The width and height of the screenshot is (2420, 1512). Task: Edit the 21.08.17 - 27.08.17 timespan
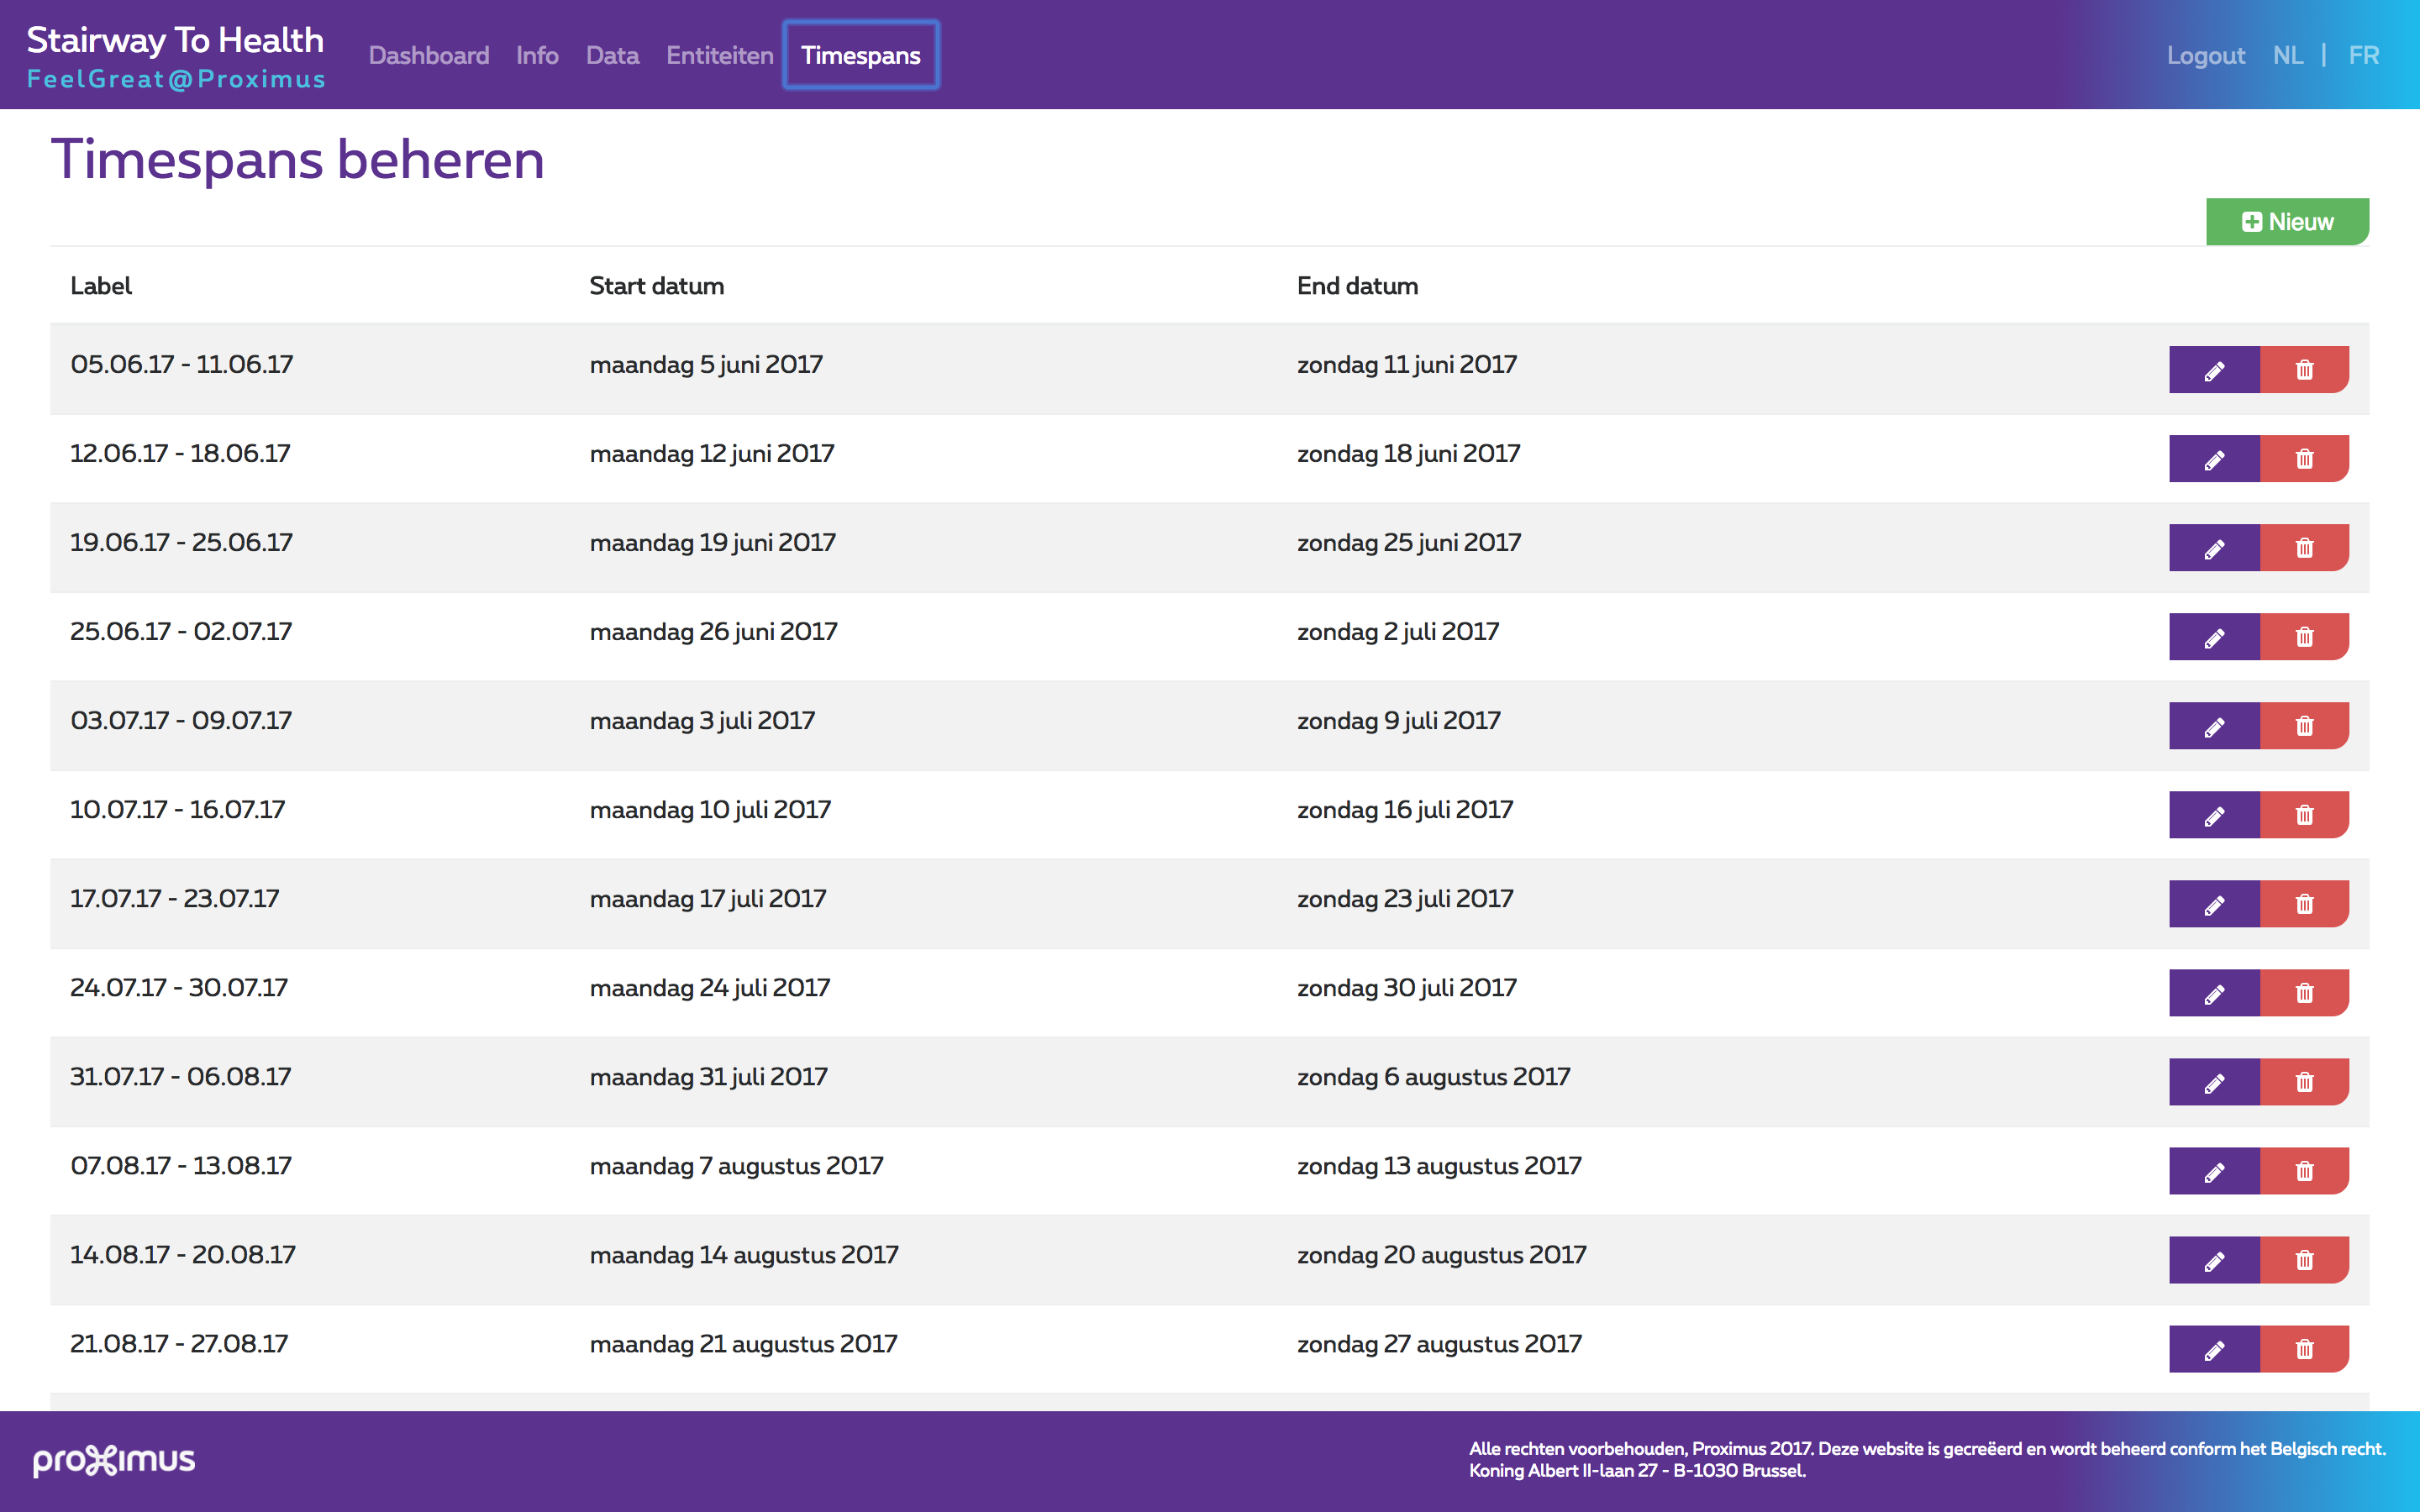[x=2214, y=1349]
